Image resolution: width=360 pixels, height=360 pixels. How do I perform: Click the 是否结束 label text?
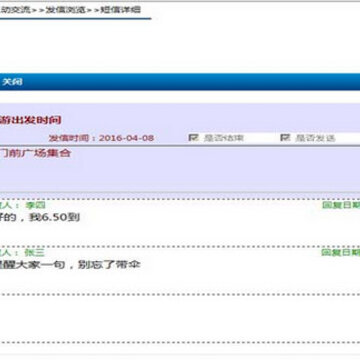(x=224, y=138)
